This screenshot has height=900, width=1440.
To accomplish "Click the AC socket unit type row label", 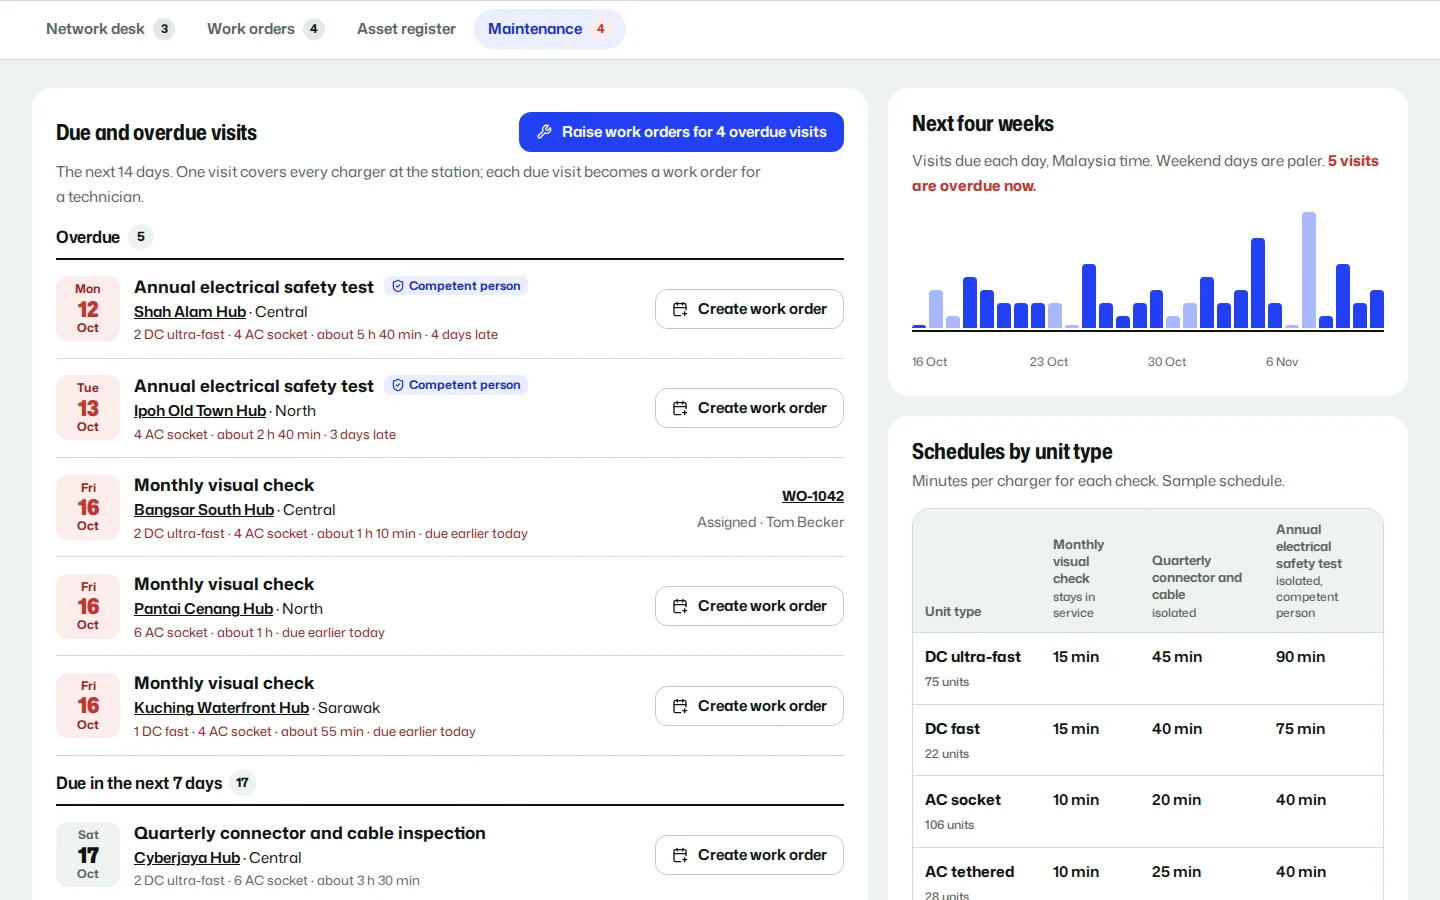I will pyautogui.click(x=963, y=800).
